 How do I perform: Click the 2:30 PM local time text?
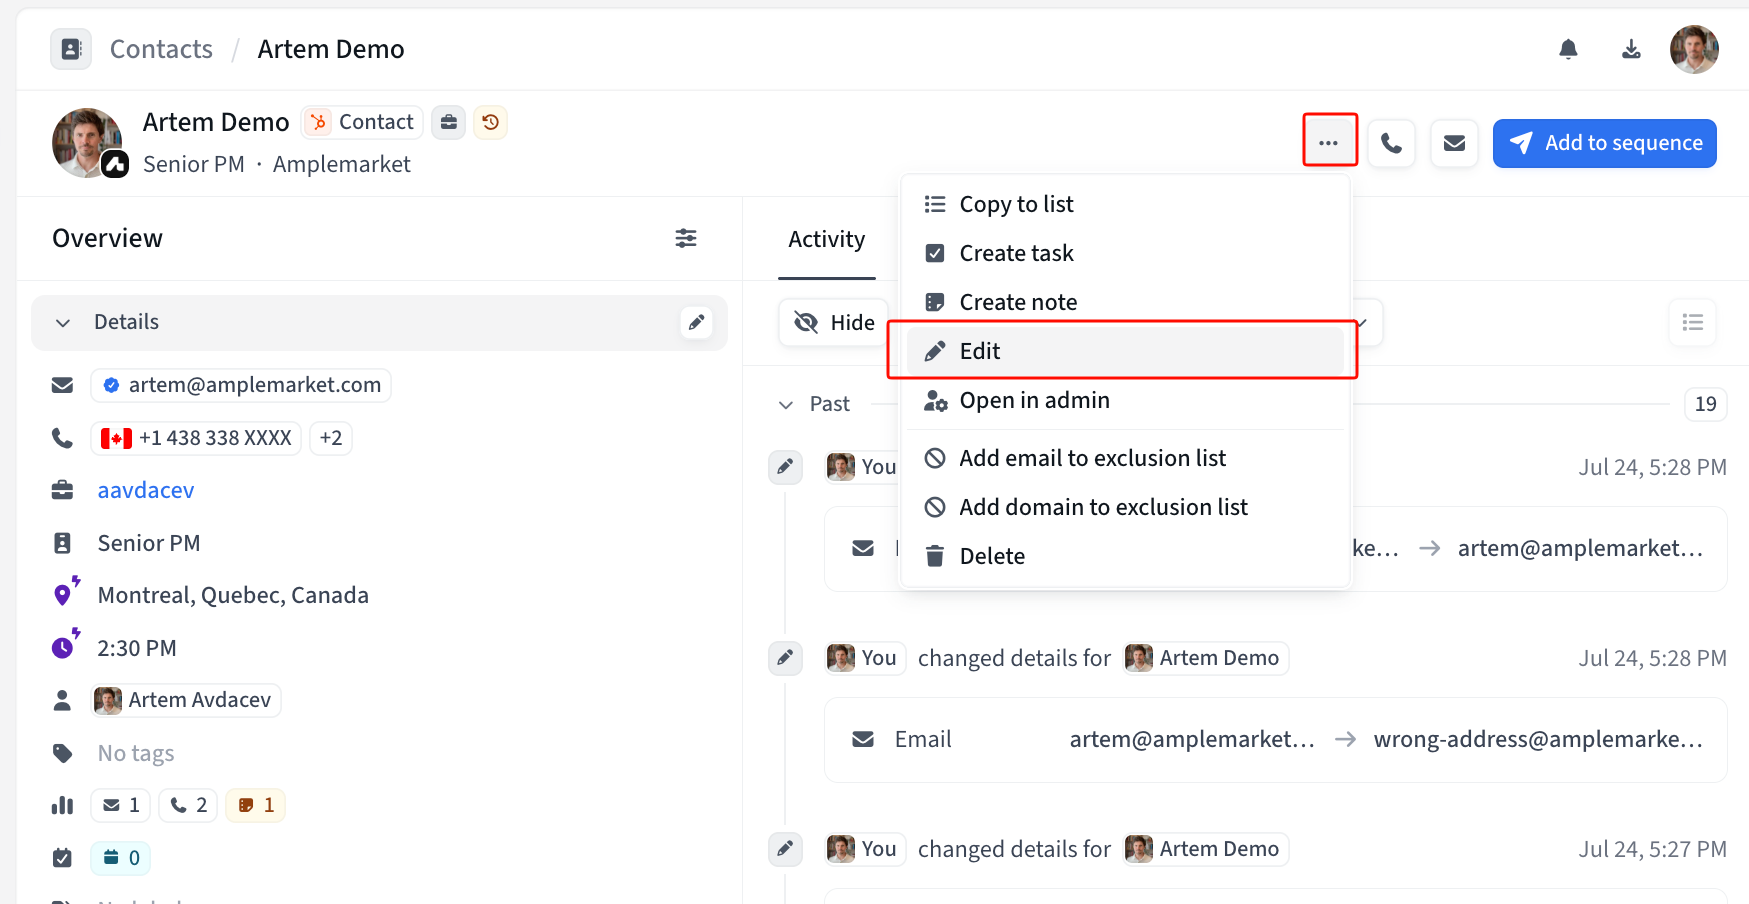[x=137, y=648]
